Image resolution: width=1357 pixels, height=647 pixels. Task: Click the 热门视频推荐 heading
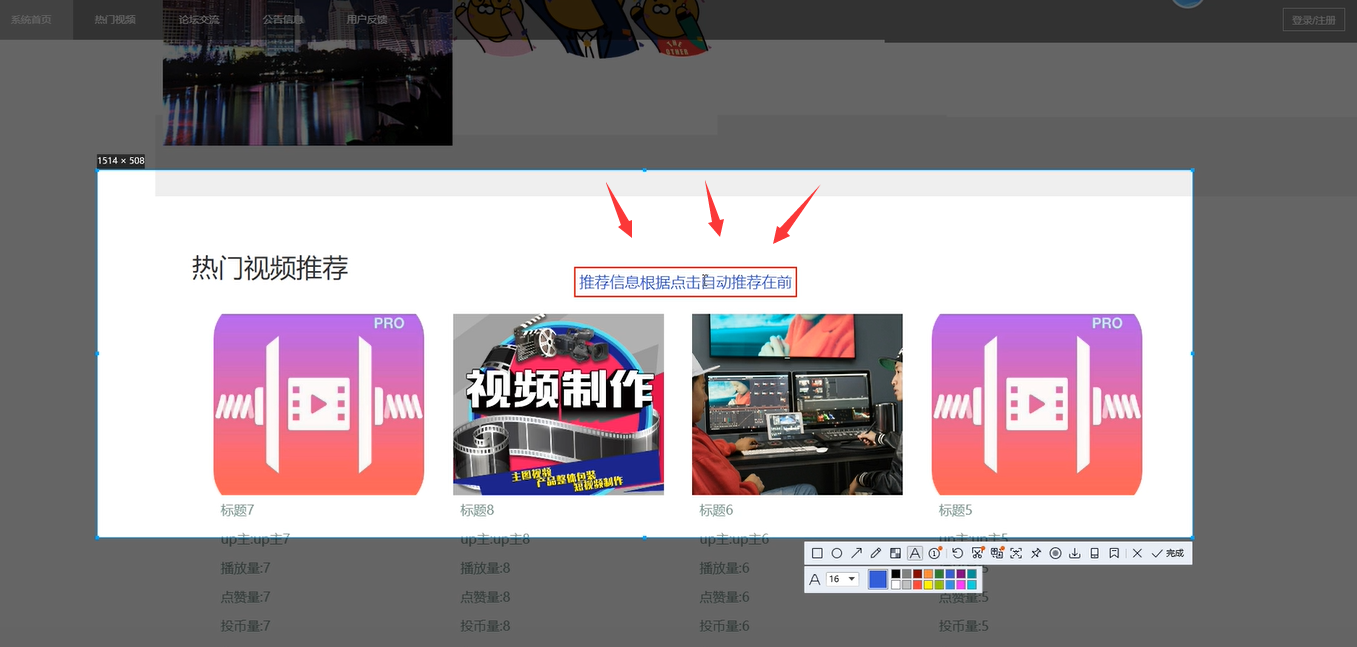(x=270, y=268)
